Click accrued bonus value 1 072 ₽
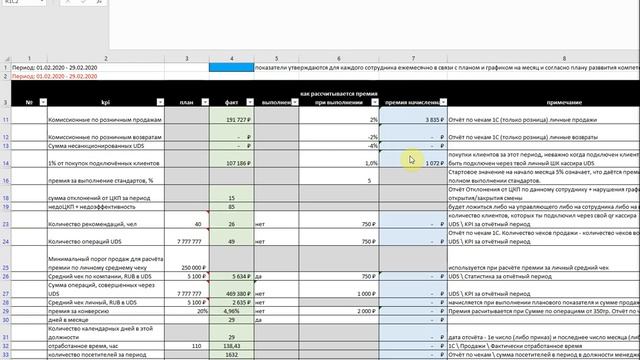The image size is (640, 360). [x=413, y=159]
